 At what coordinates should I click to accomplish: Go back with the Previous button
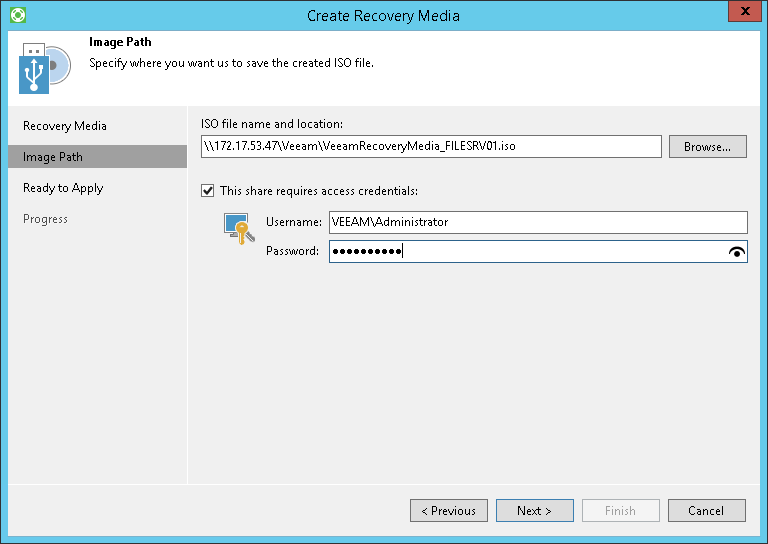[x=449, y=511]
